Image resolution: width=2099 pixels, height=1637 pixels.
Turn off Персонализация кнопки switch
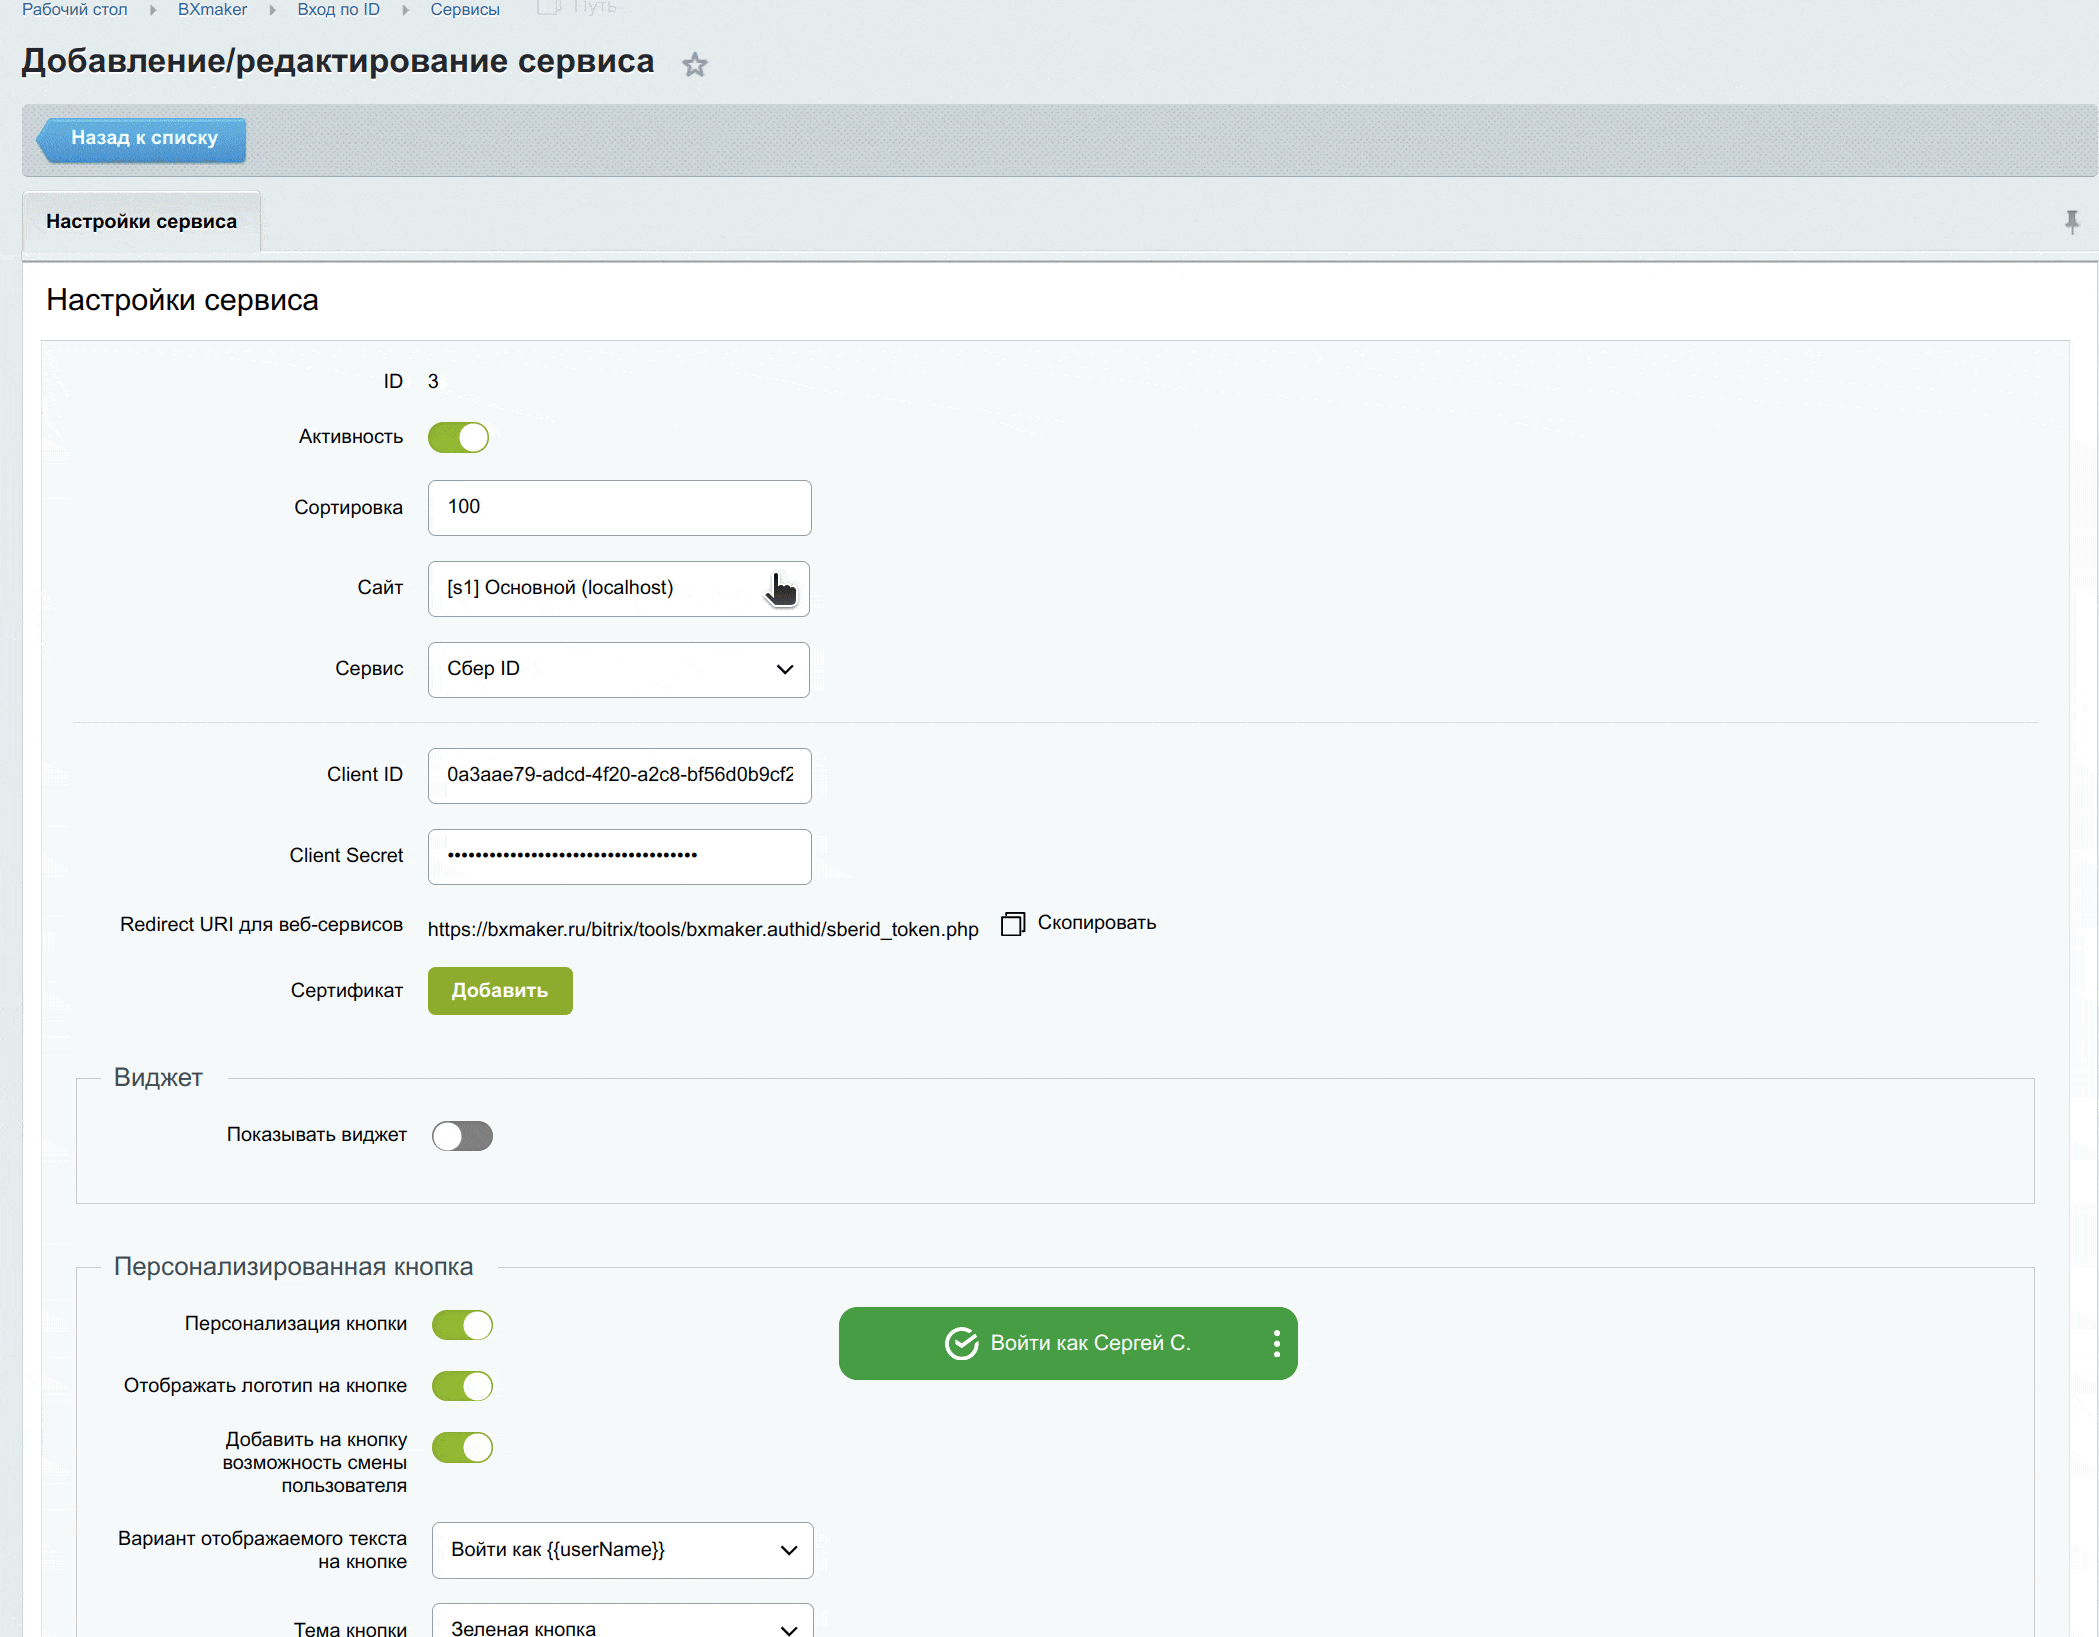[462, 1325]
